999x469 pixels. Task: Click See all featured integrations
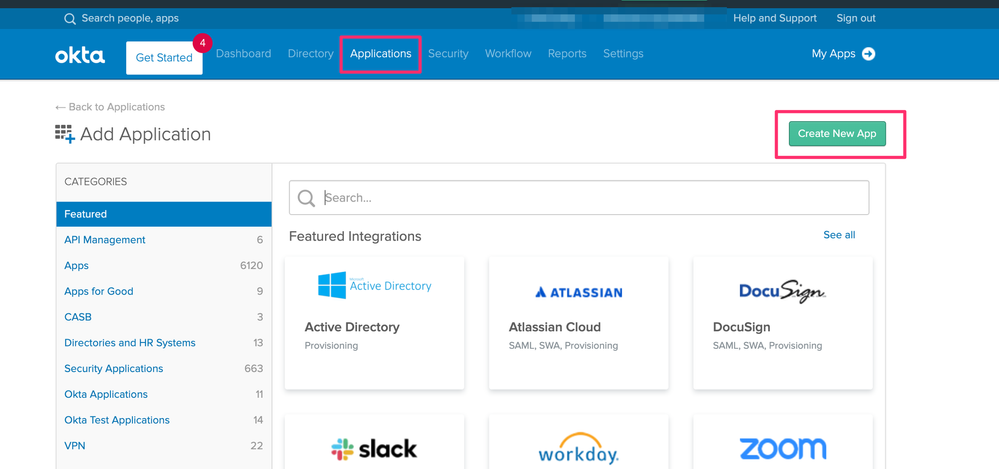(839, 234)
